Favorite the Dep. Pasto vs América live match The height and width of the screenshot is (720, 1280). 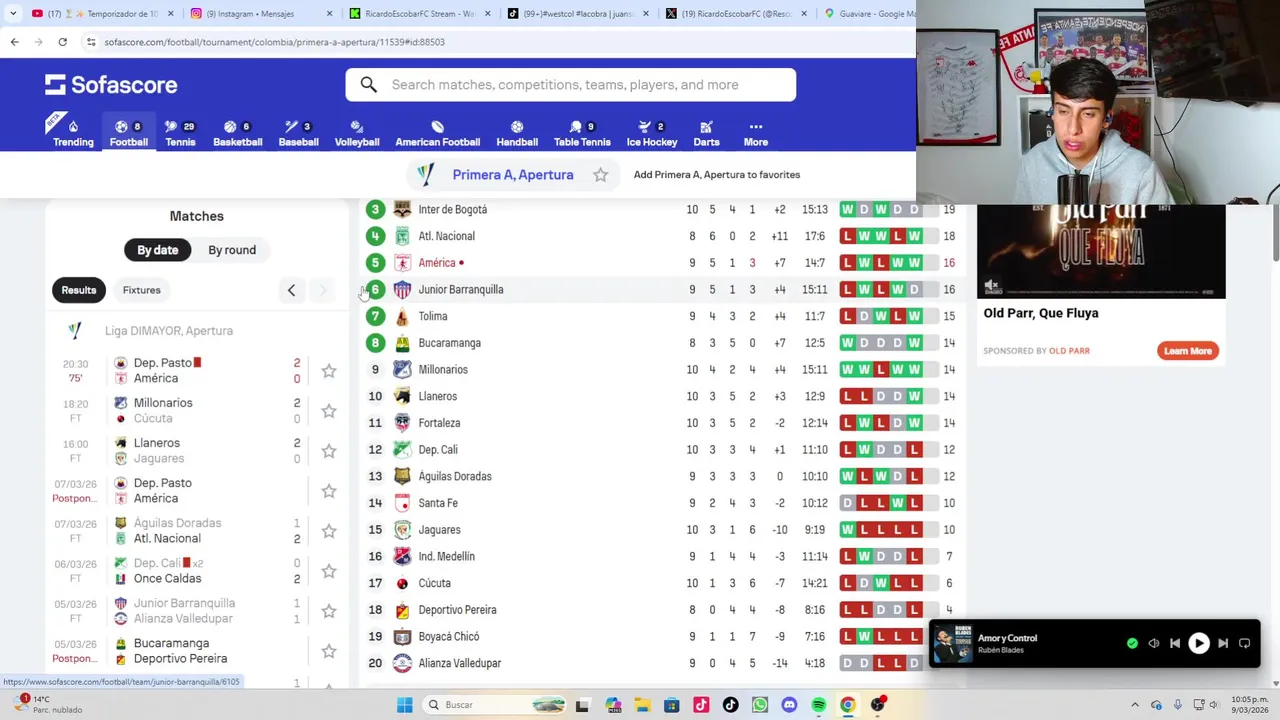[328, 371]
